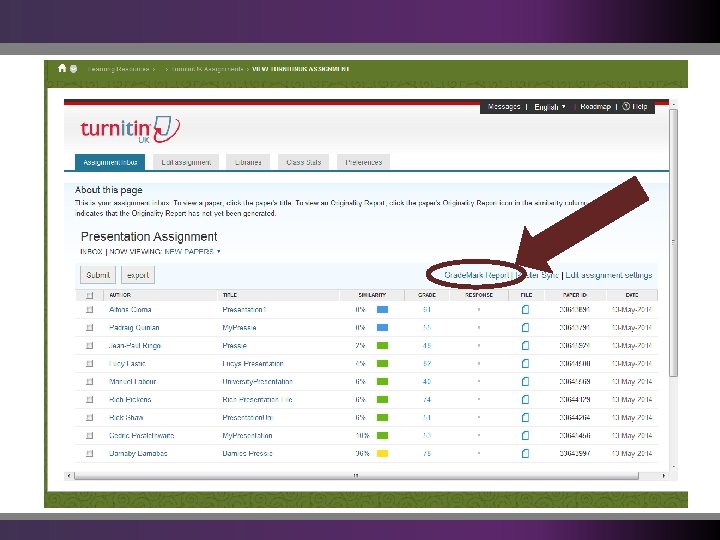This screenshot has height=540, width=720.
Task: Tick checkbox for MyPresentation row
Action: [x=90, y=435]
